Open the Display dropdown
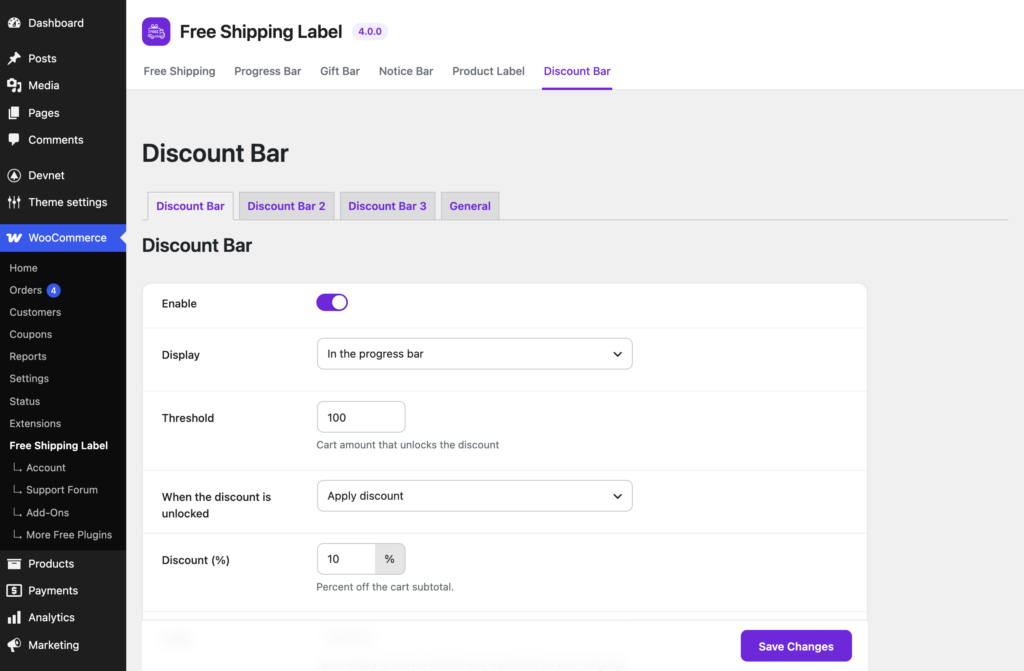1024x671 pixels. pos(475,353)
